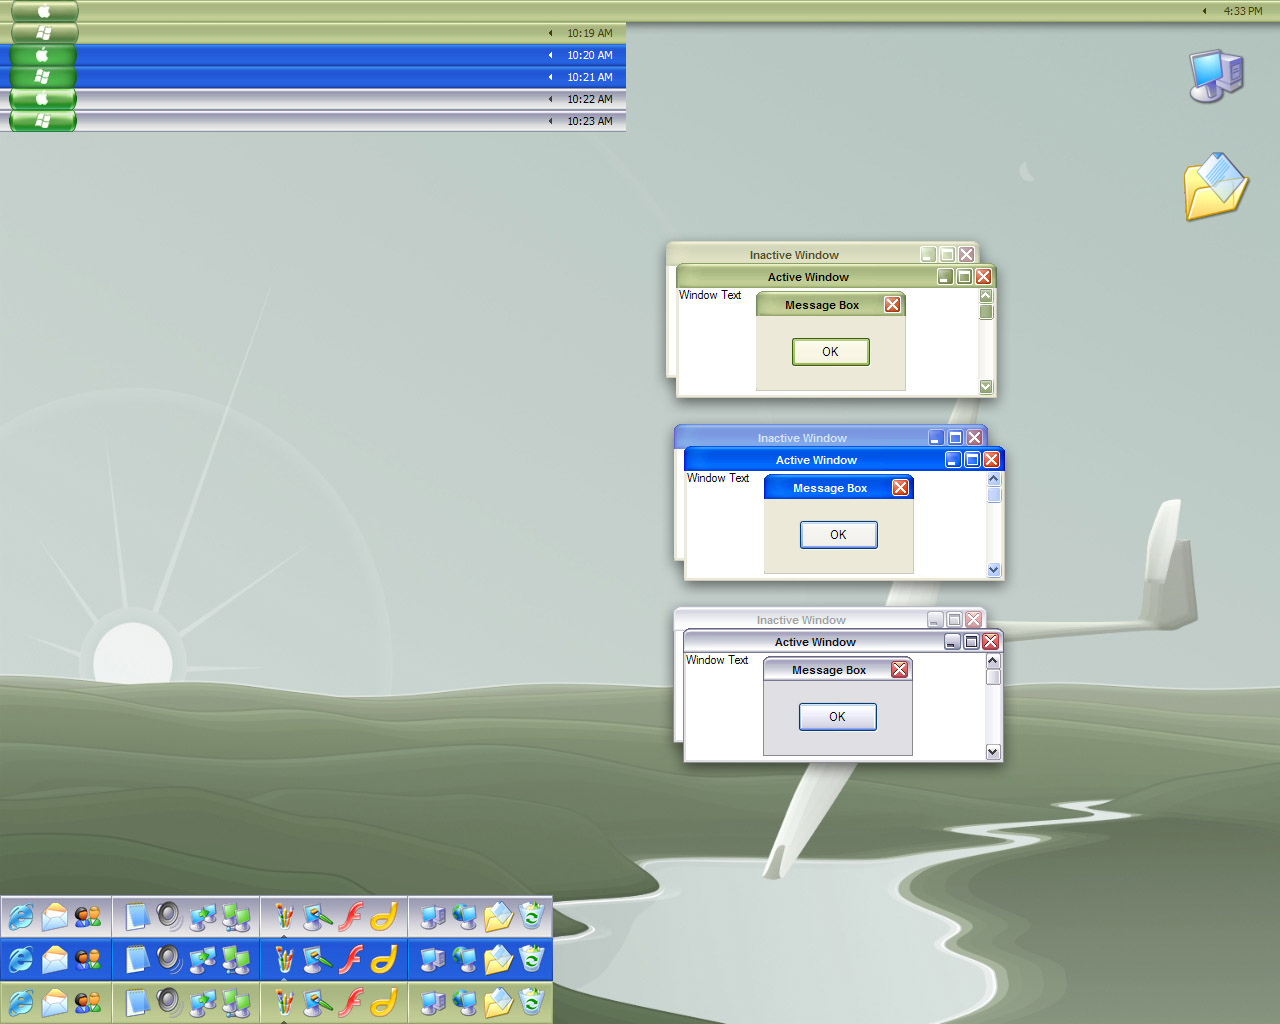Viewport: 1280px width, 1024px height.
Task: Open Recycle Bin icon in the olive row
Action: point(532,1001)
